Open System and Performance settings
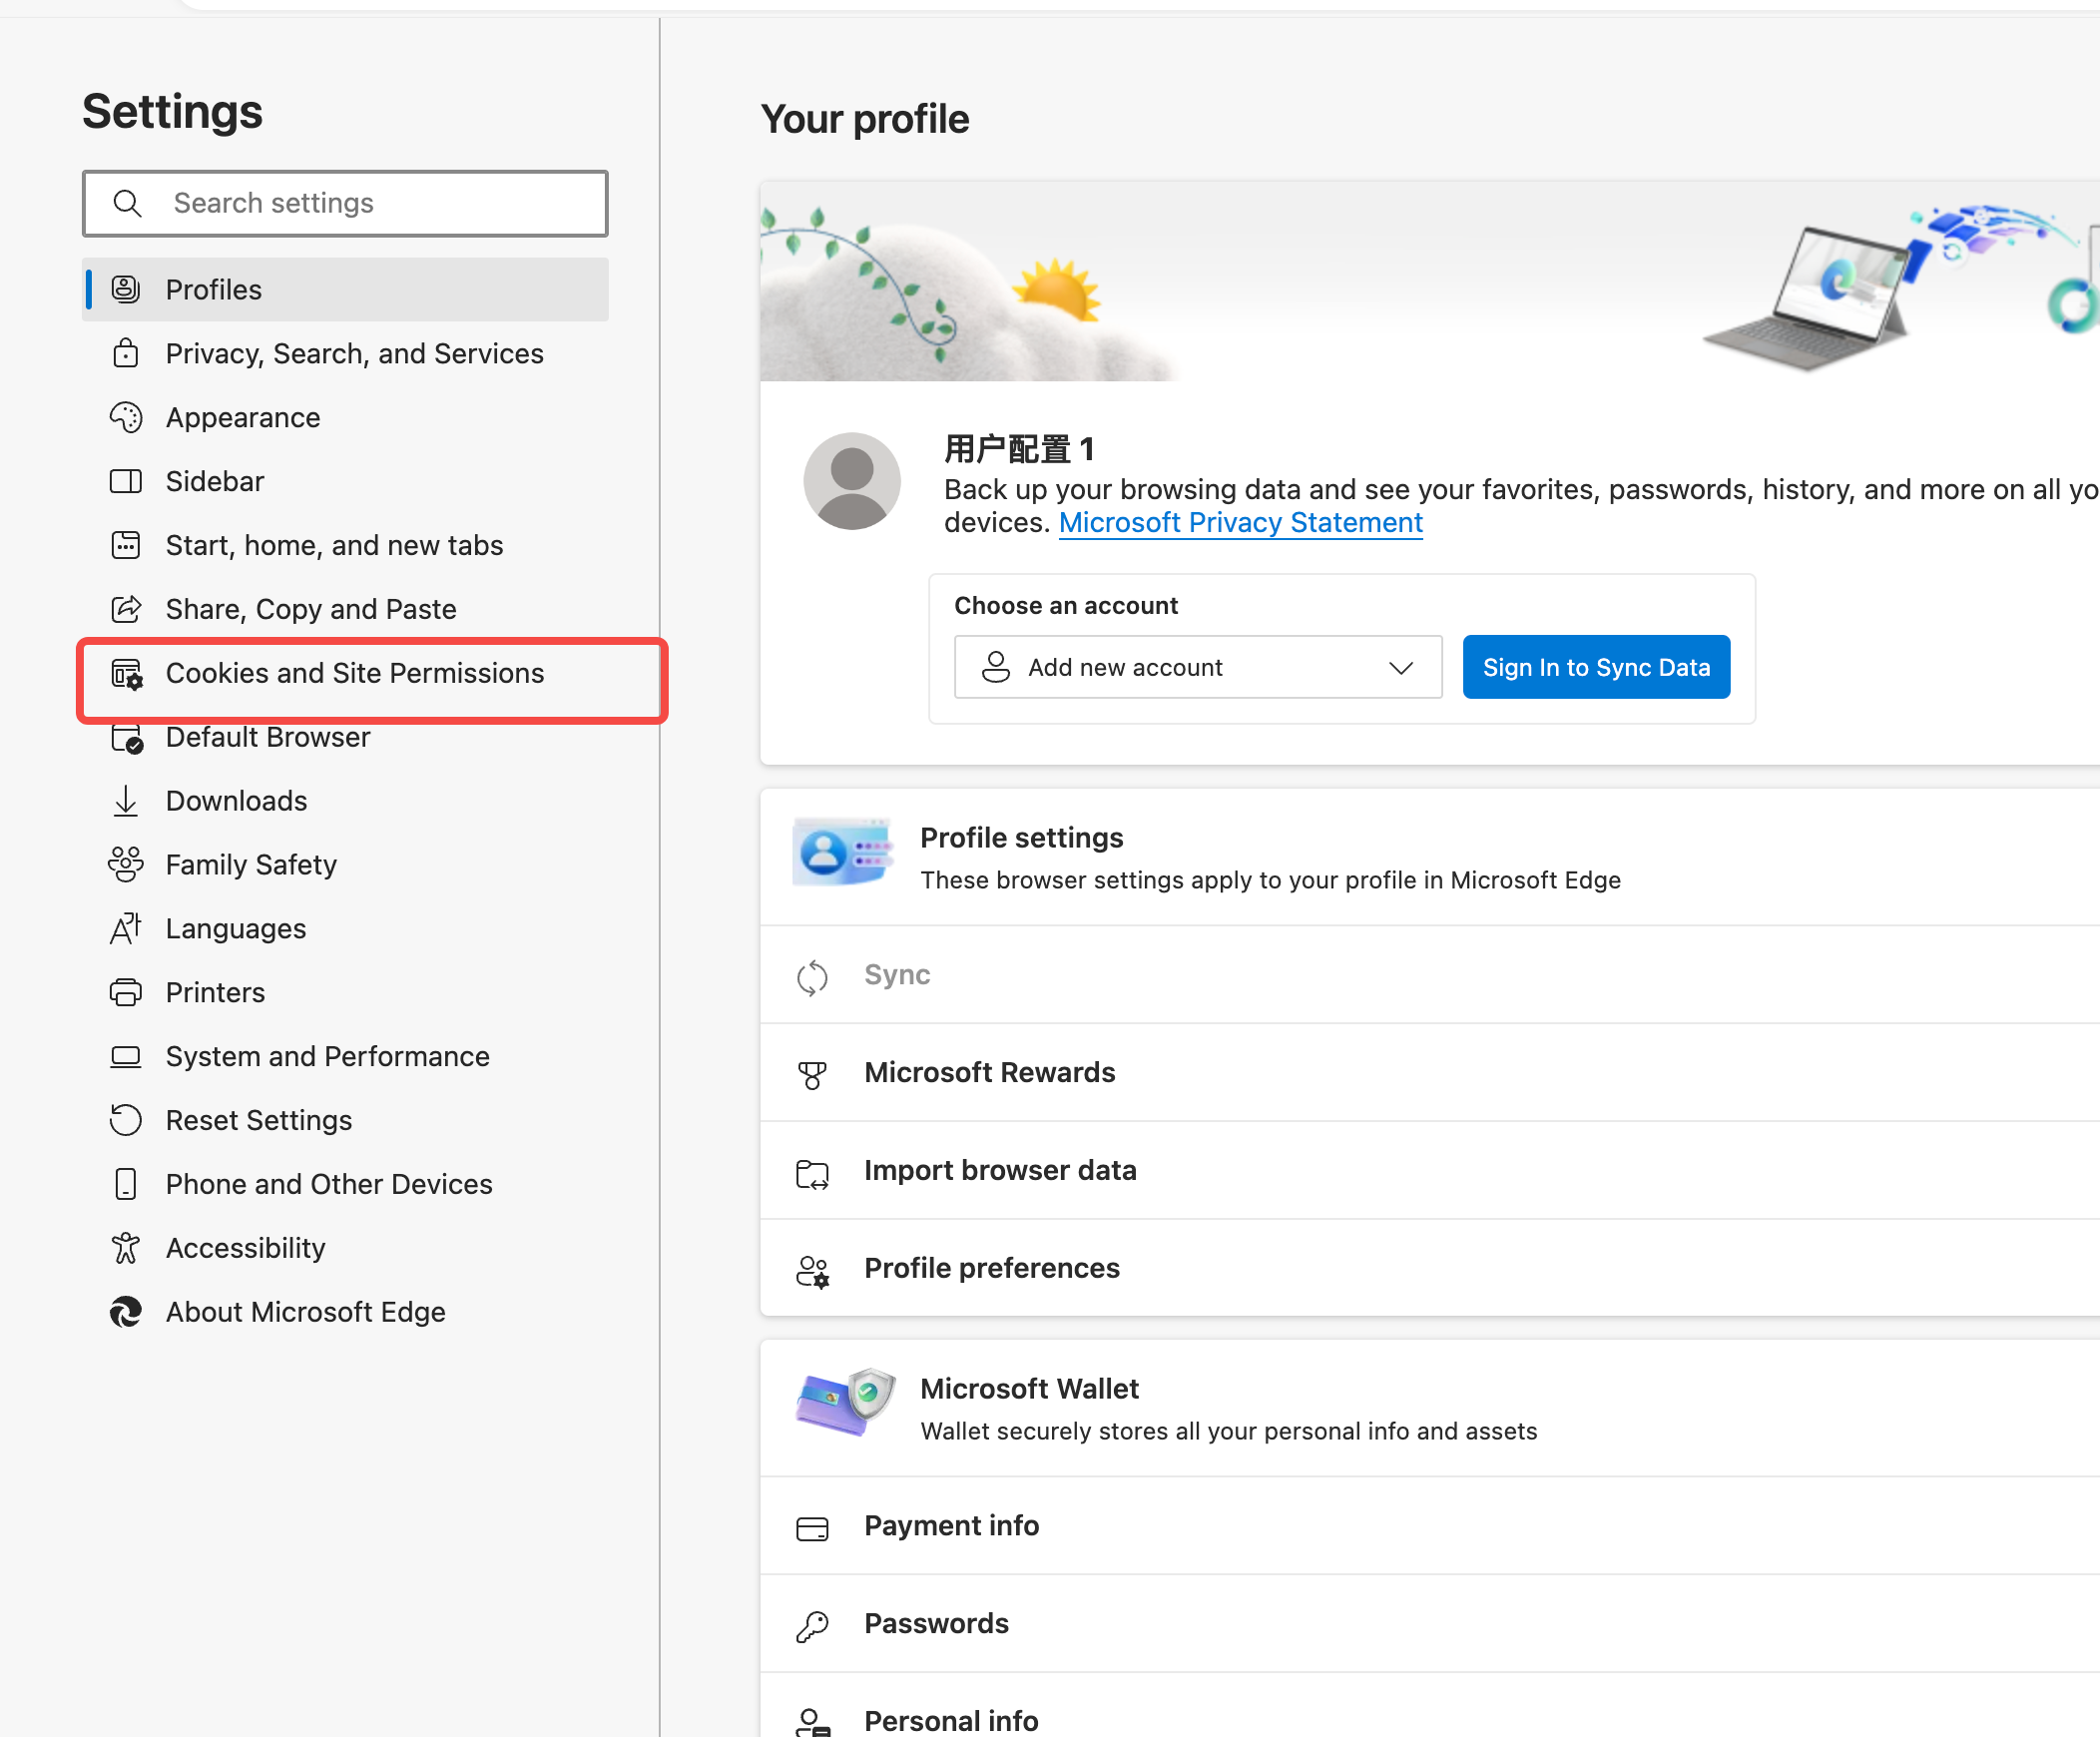Viewport: 2100px width, 1737px height. (327, 1057)
